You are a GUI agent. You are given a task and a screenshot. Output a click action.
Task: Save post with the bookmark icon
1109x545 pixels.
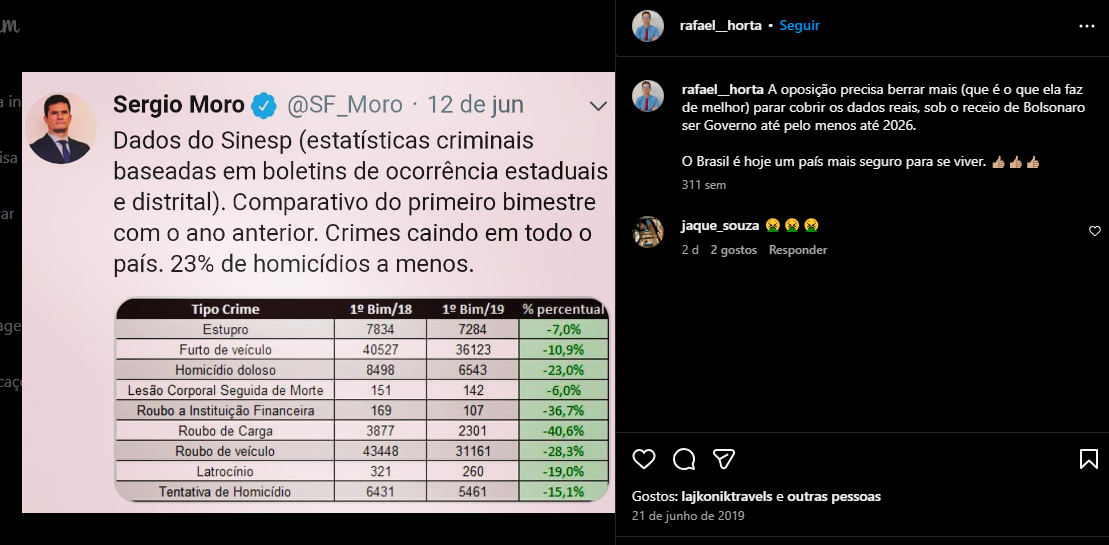pos(1088,459)
